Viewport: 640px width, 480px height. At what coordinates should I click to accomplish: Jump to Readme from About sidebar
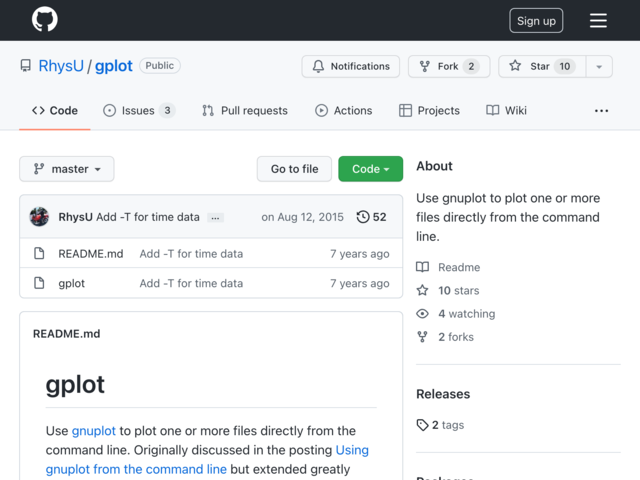(x=448, y=267)
